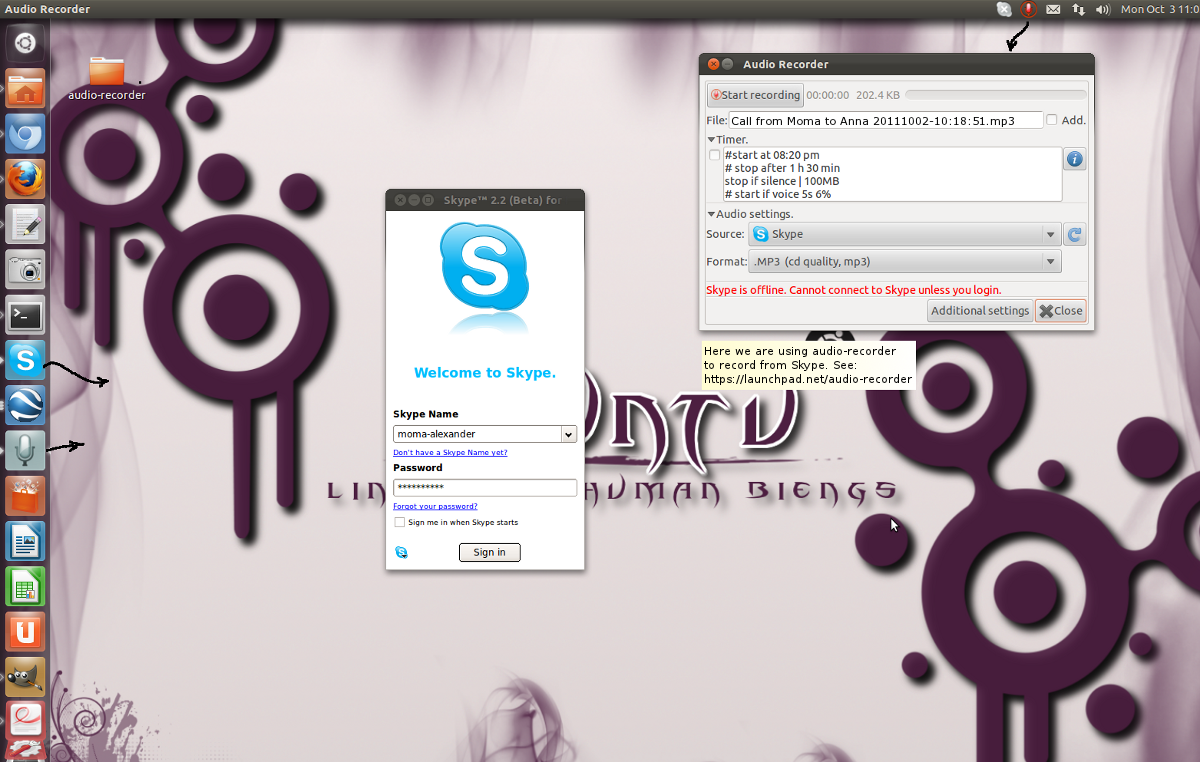Click the Skype icon in the launcher

[25, 360]
